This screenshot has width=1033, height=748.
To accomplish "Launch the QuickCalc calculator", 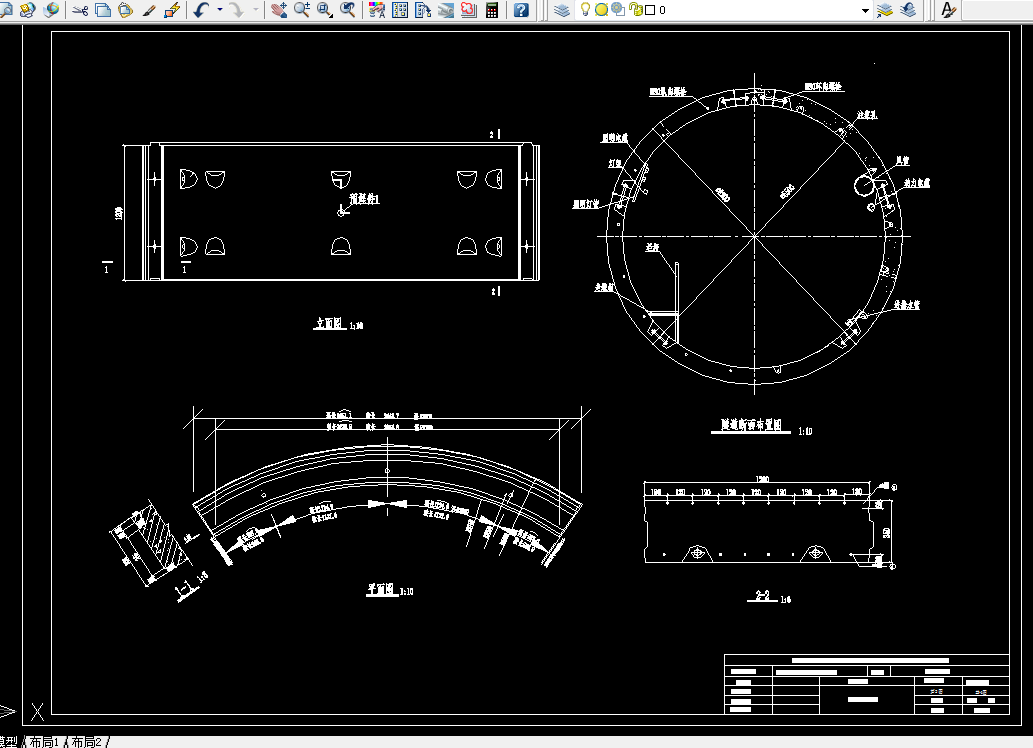I will (x=491, y=10).
